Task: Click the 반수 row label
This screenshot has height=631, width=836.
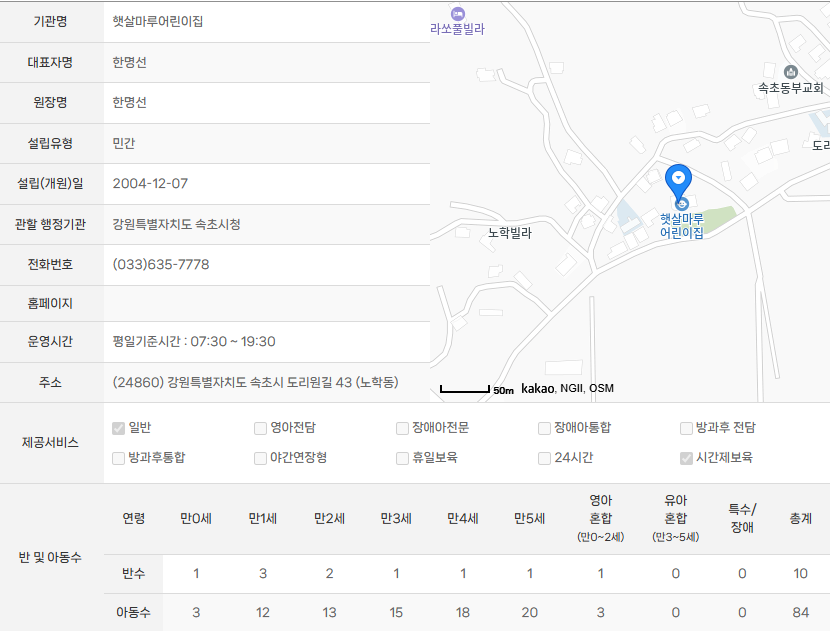Action: pyautogui.click(x=133, y=573)
